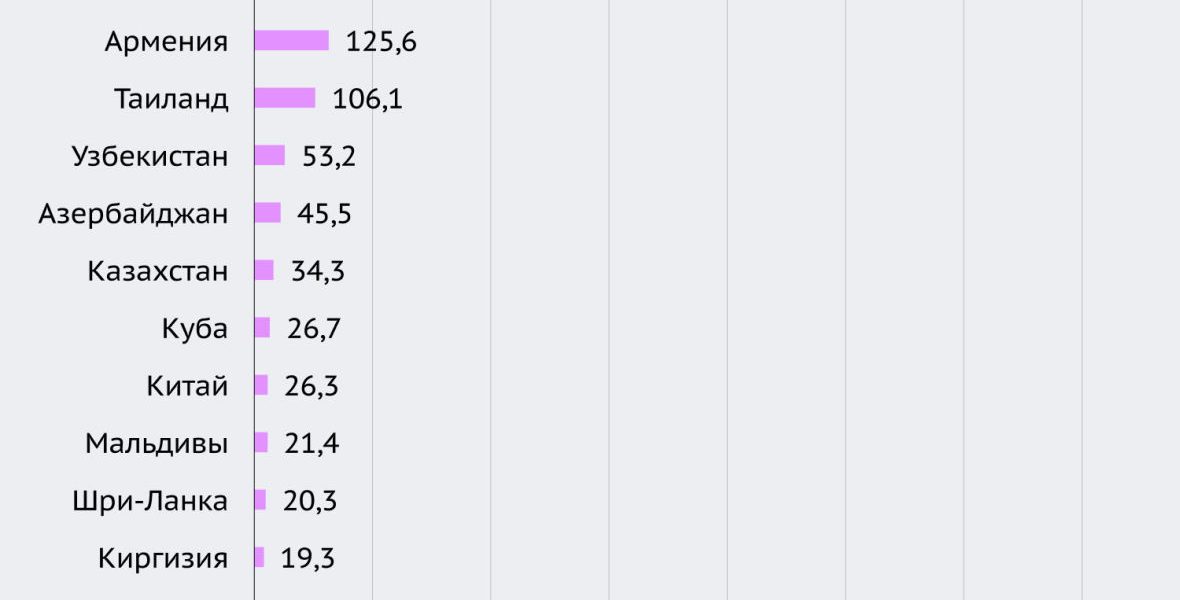Click the Мальдивы country label
This screenshot has height=600, width=1180.
click(x=157, y=444)
